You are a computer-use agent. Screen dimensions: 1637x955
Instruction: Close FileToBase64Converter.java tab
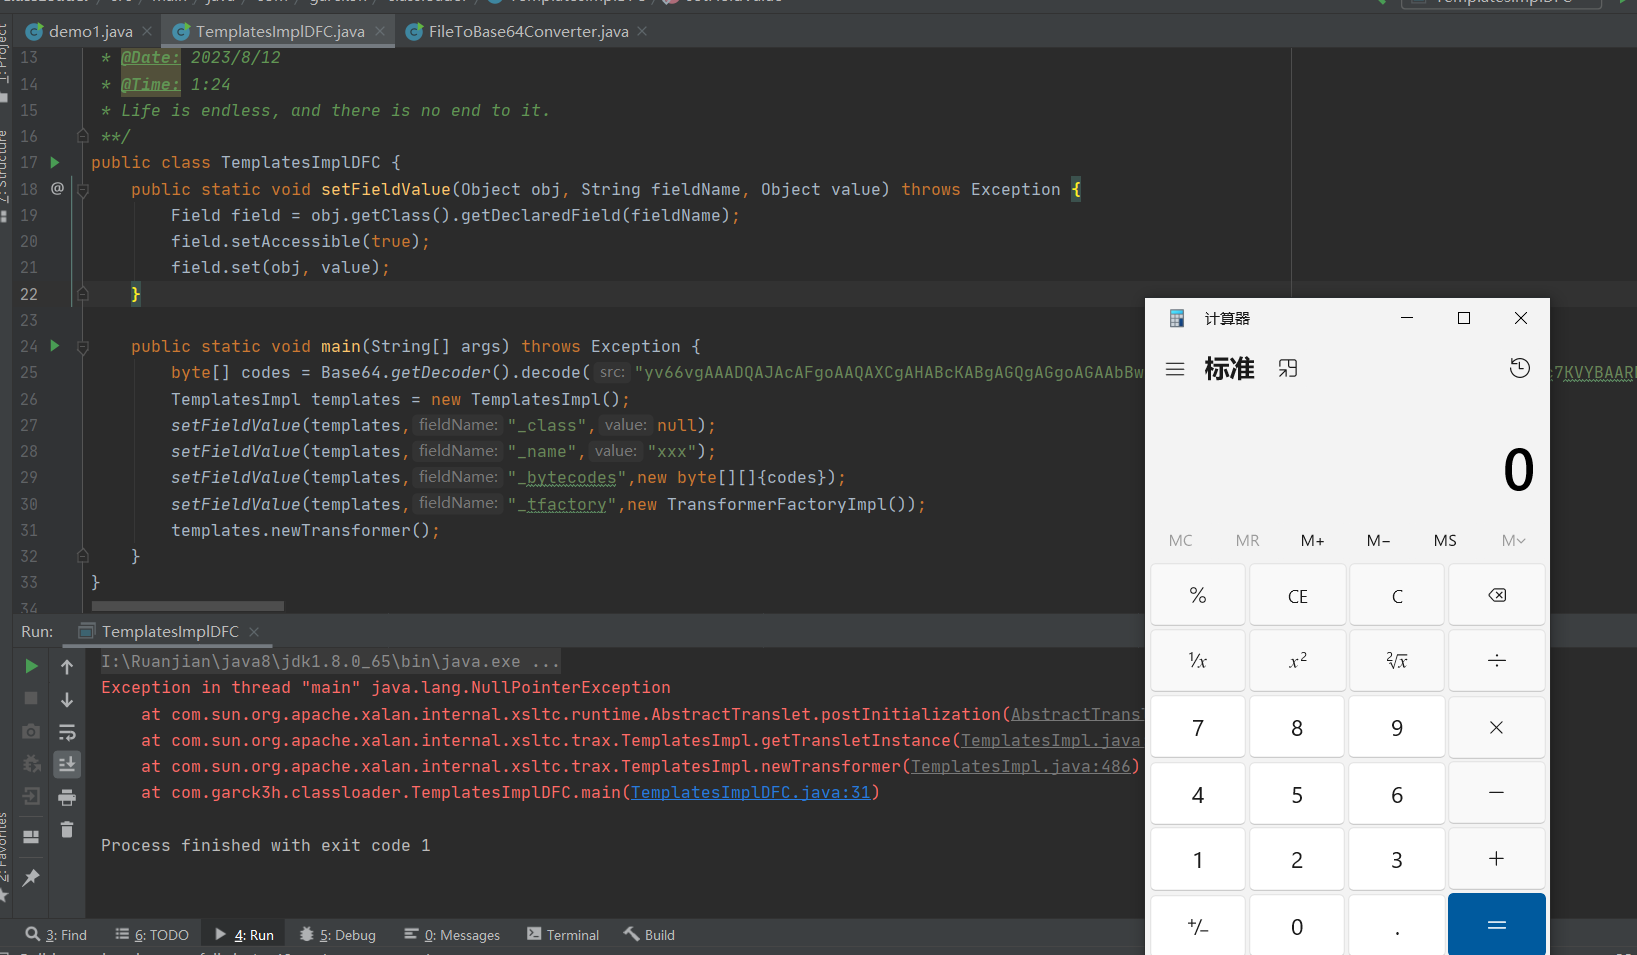tap(642, 32)
